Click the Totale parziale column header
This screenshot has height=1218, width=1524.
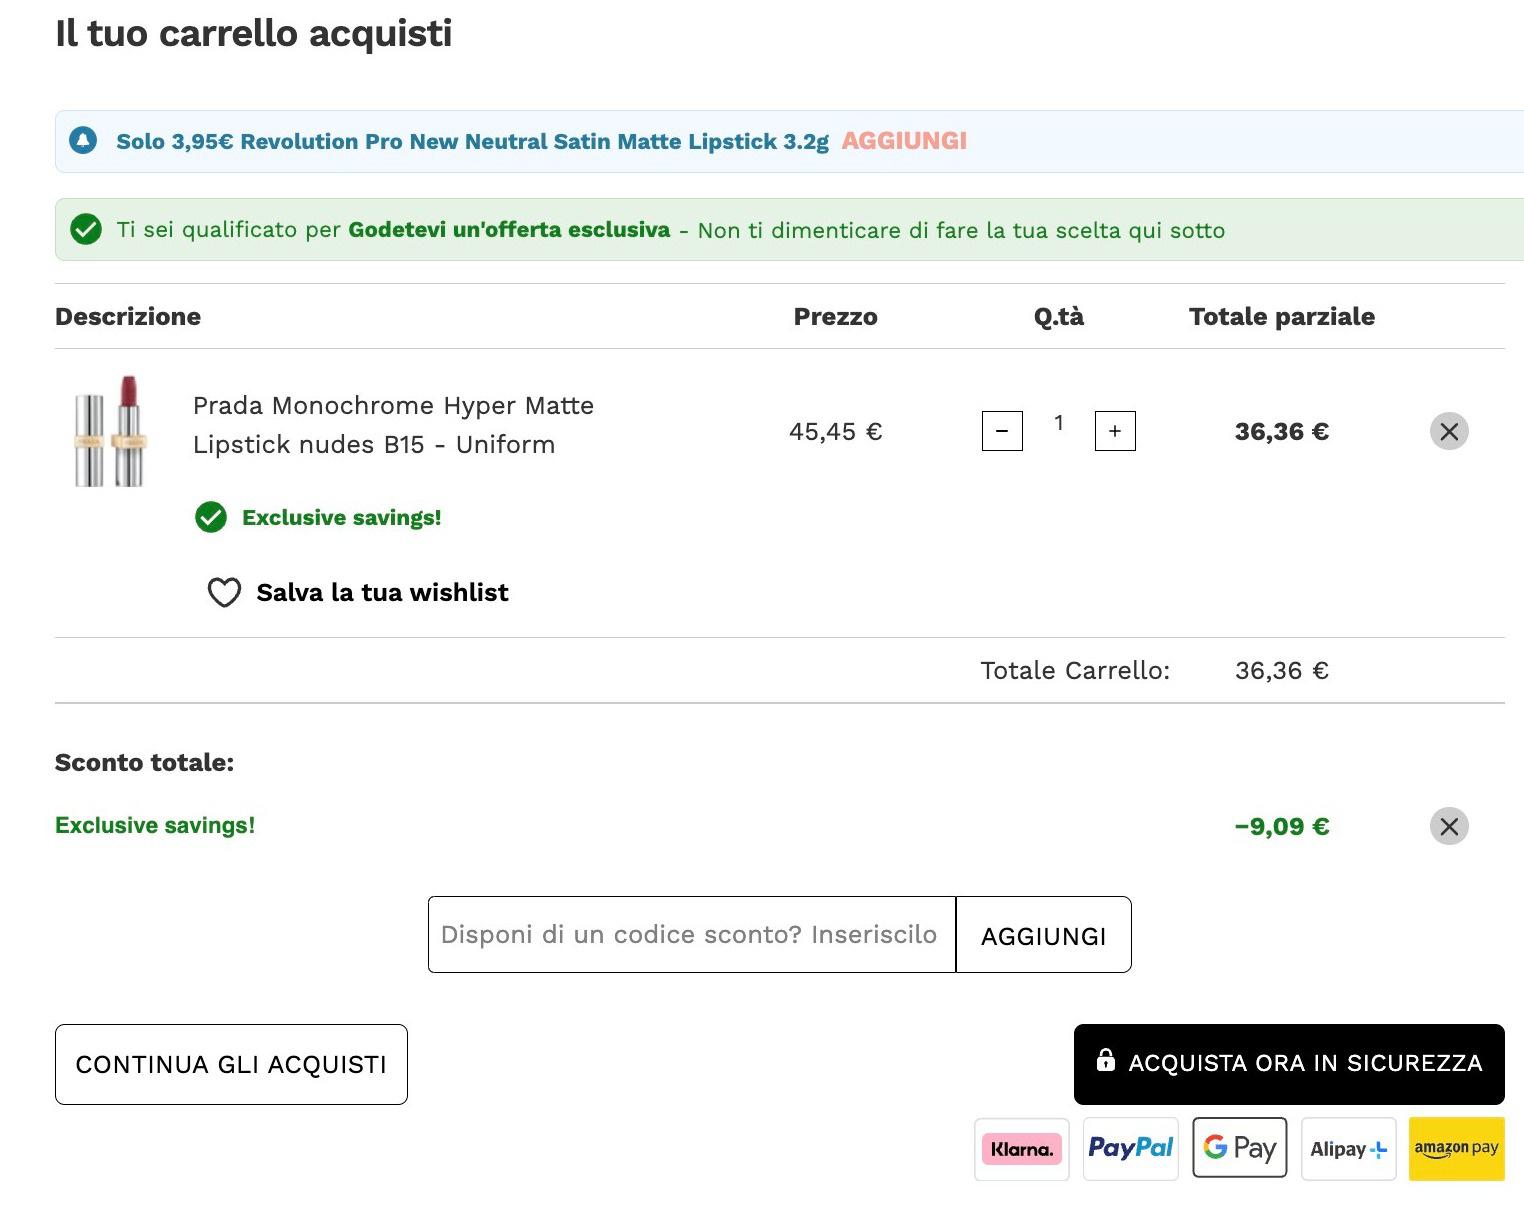click(1282, 316)
